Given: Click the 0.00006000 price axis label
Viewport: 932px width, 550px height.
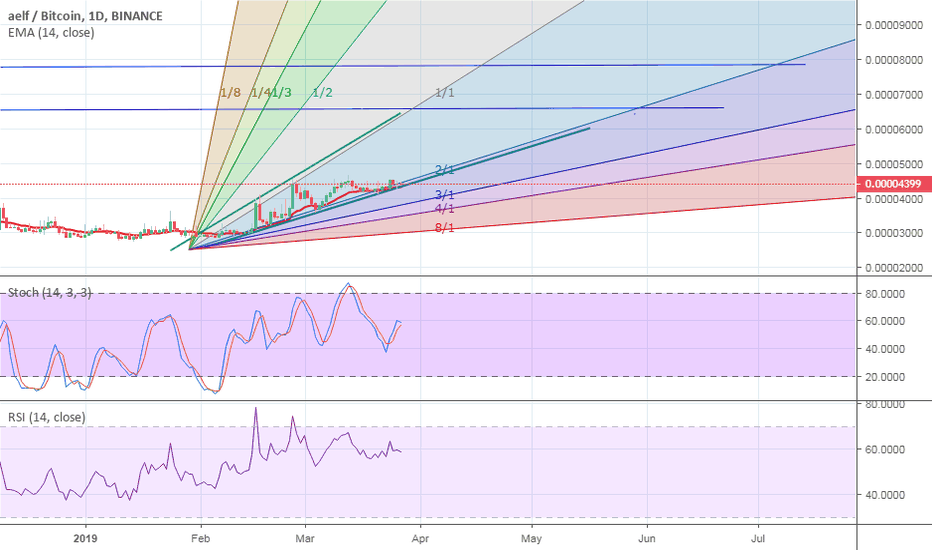Looking at the screenshot, I should point(894,129).
